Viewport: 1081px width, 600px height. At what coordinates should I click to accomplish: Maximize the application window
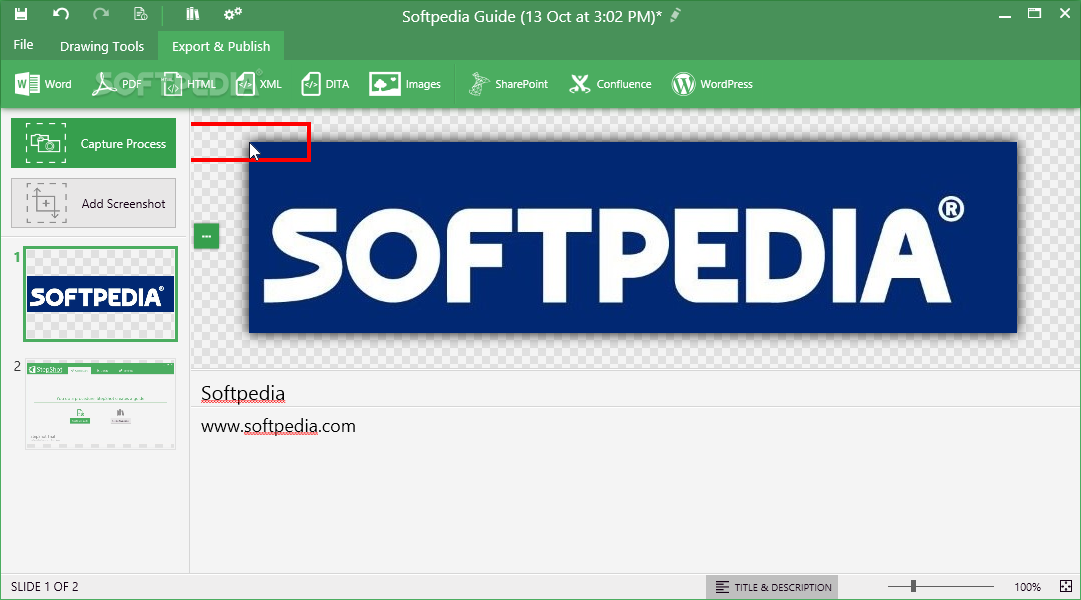pyautogui.click(x=1034, y=13)
